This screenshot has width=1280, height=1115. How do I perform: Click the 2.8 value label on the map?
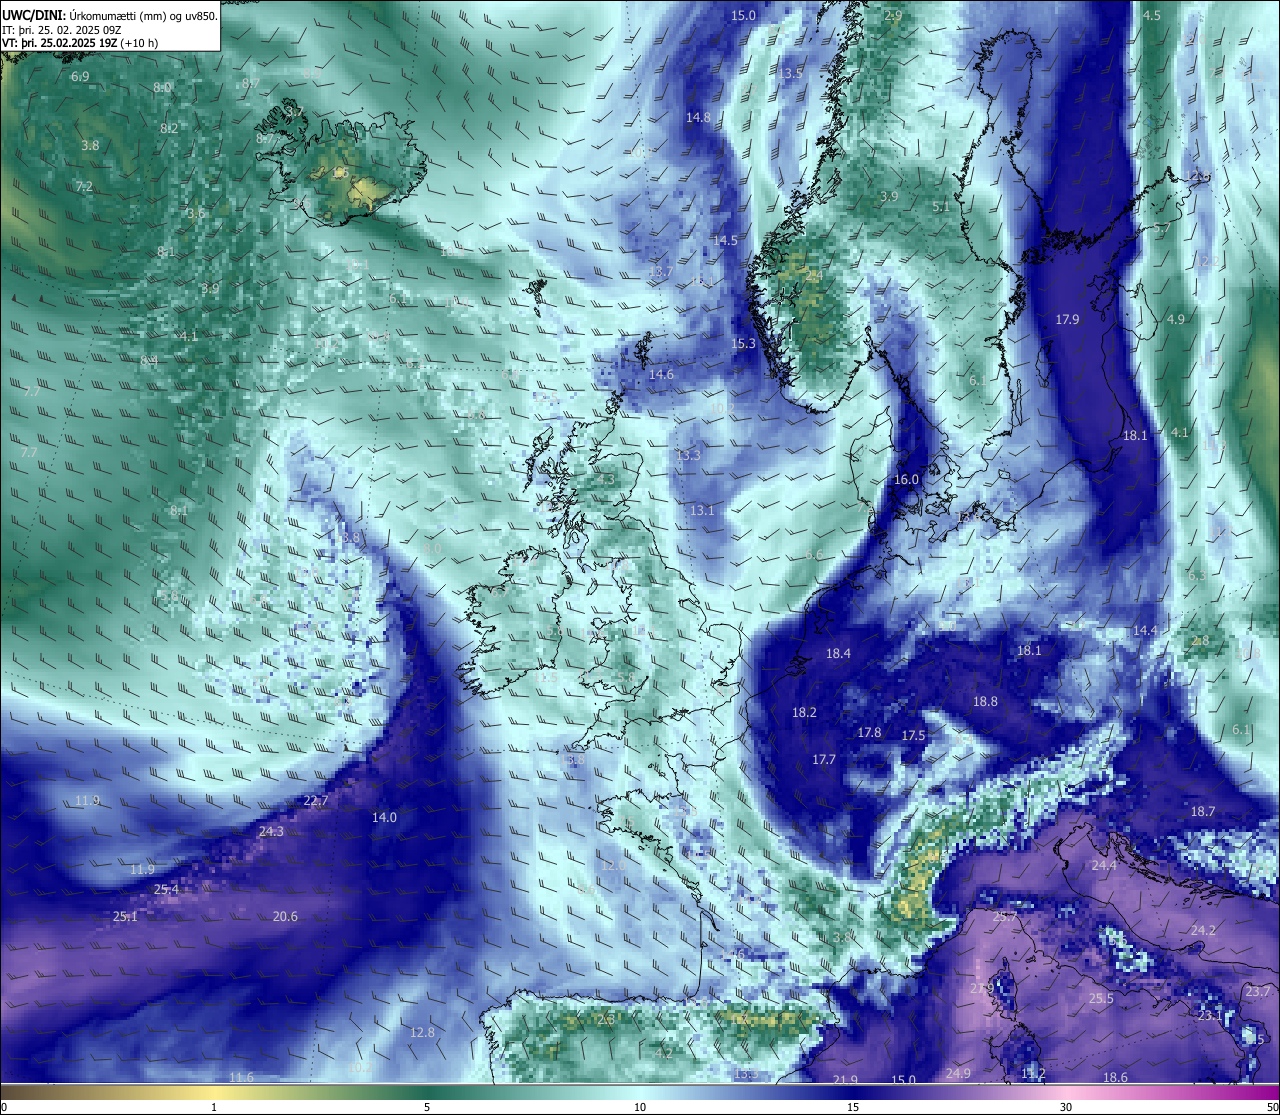[x=1201, y=641]
